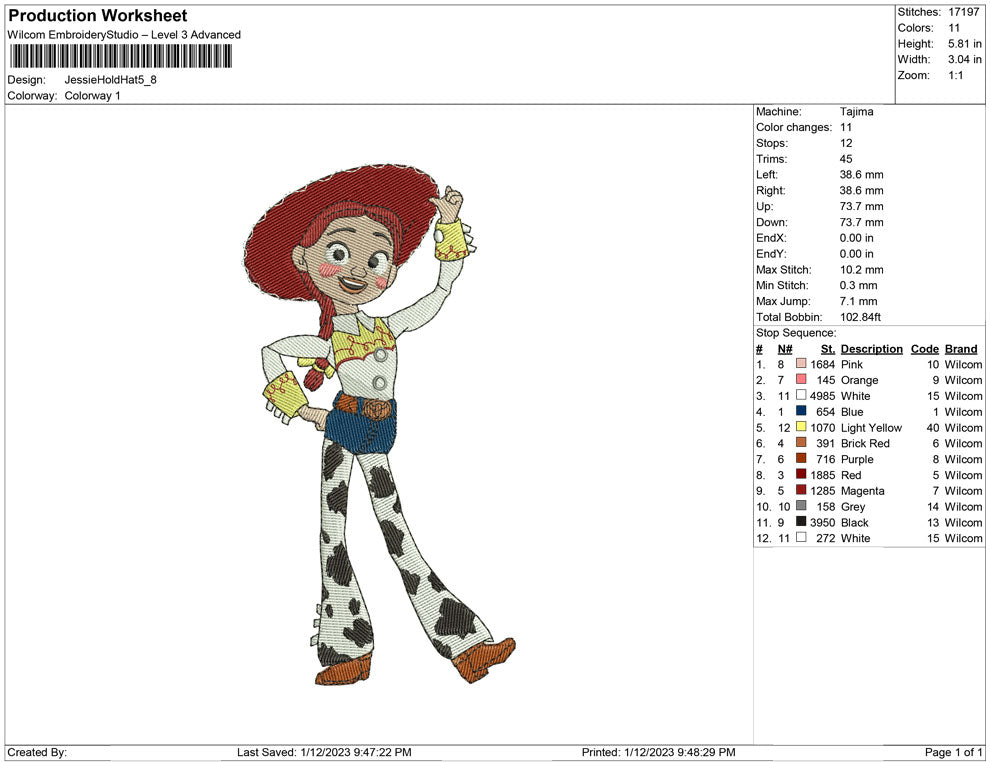Click the Grey swatch in row 10
990x762 pixels.
[x=800, y=506]
